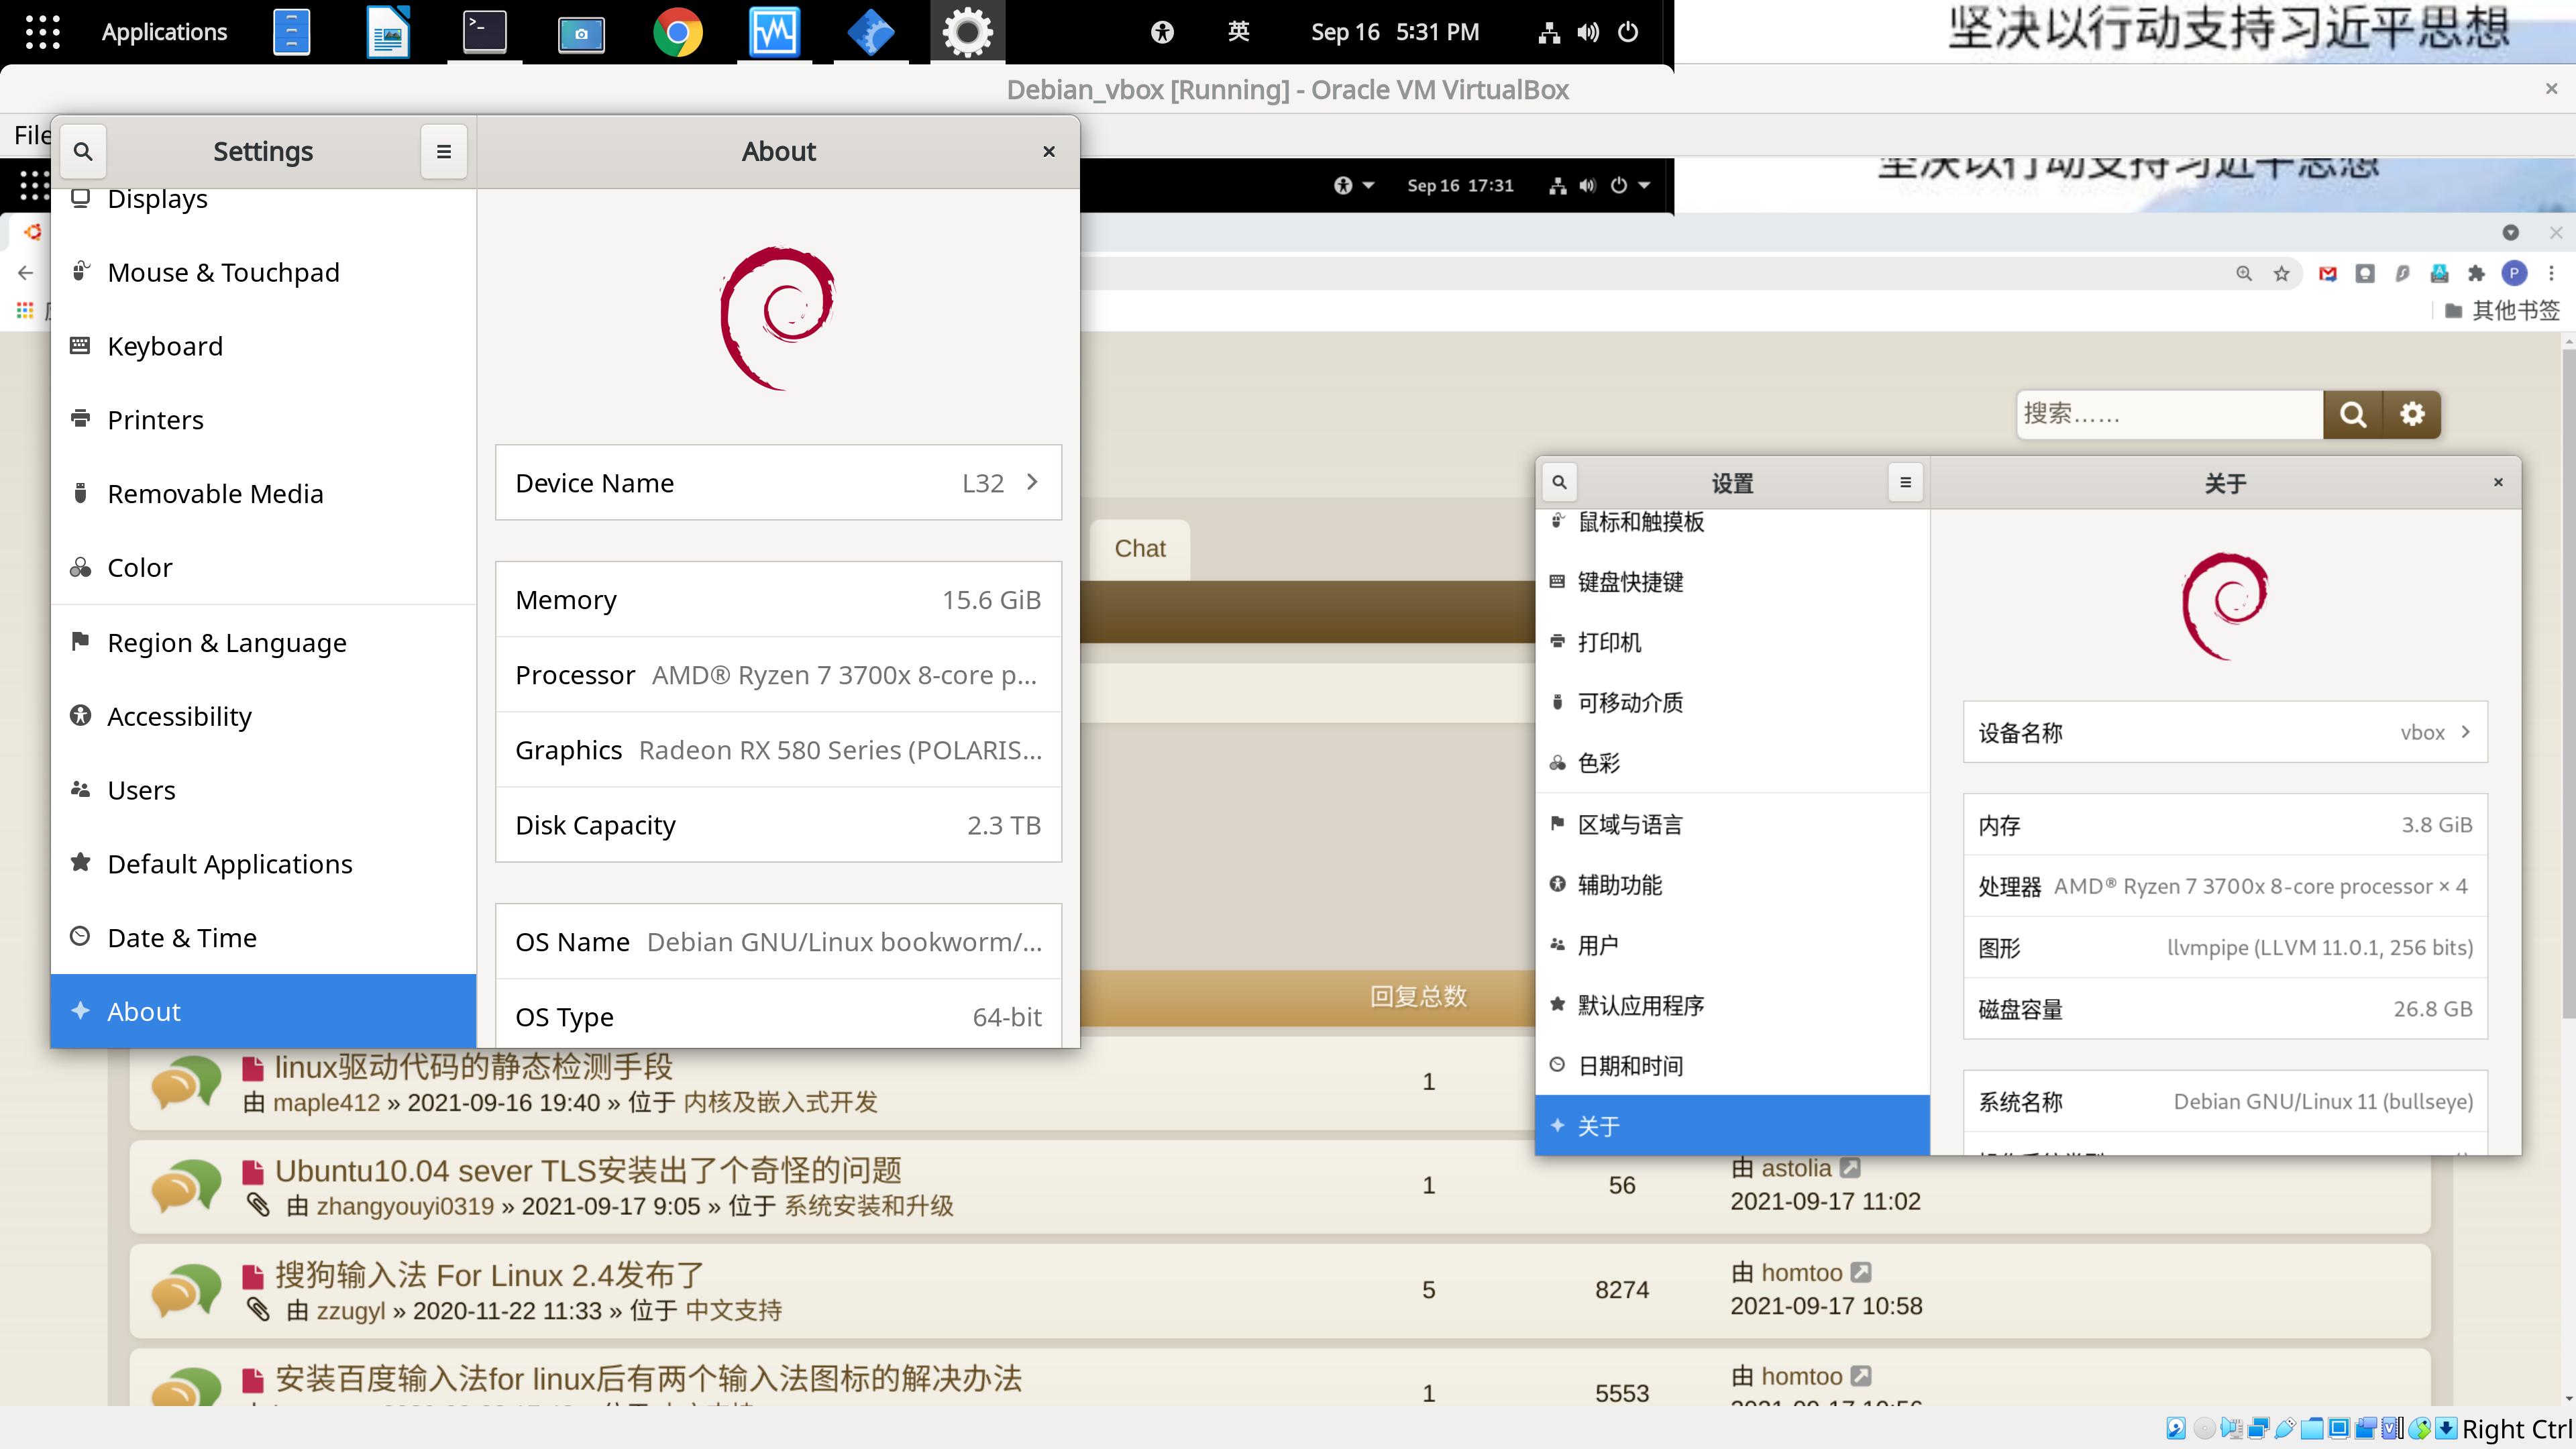Open LibreOffice Writer from top bar
The height and width of the screenshot is (1449, 2576).
388,32
